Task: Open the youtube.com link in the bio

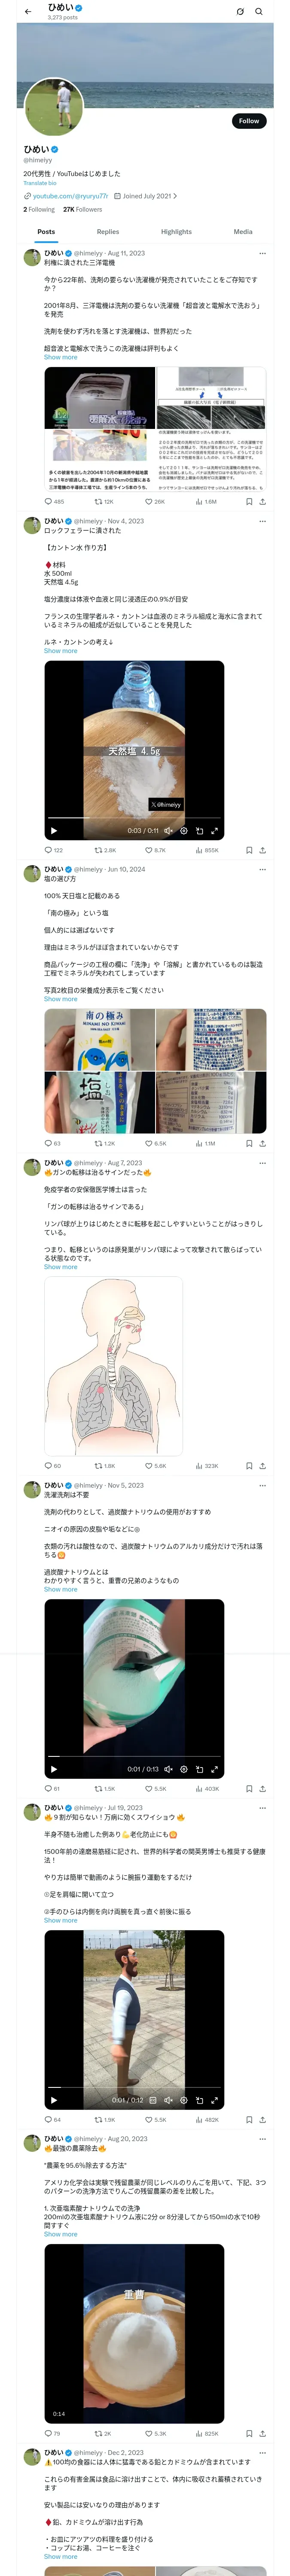Action: click(70, 196)
